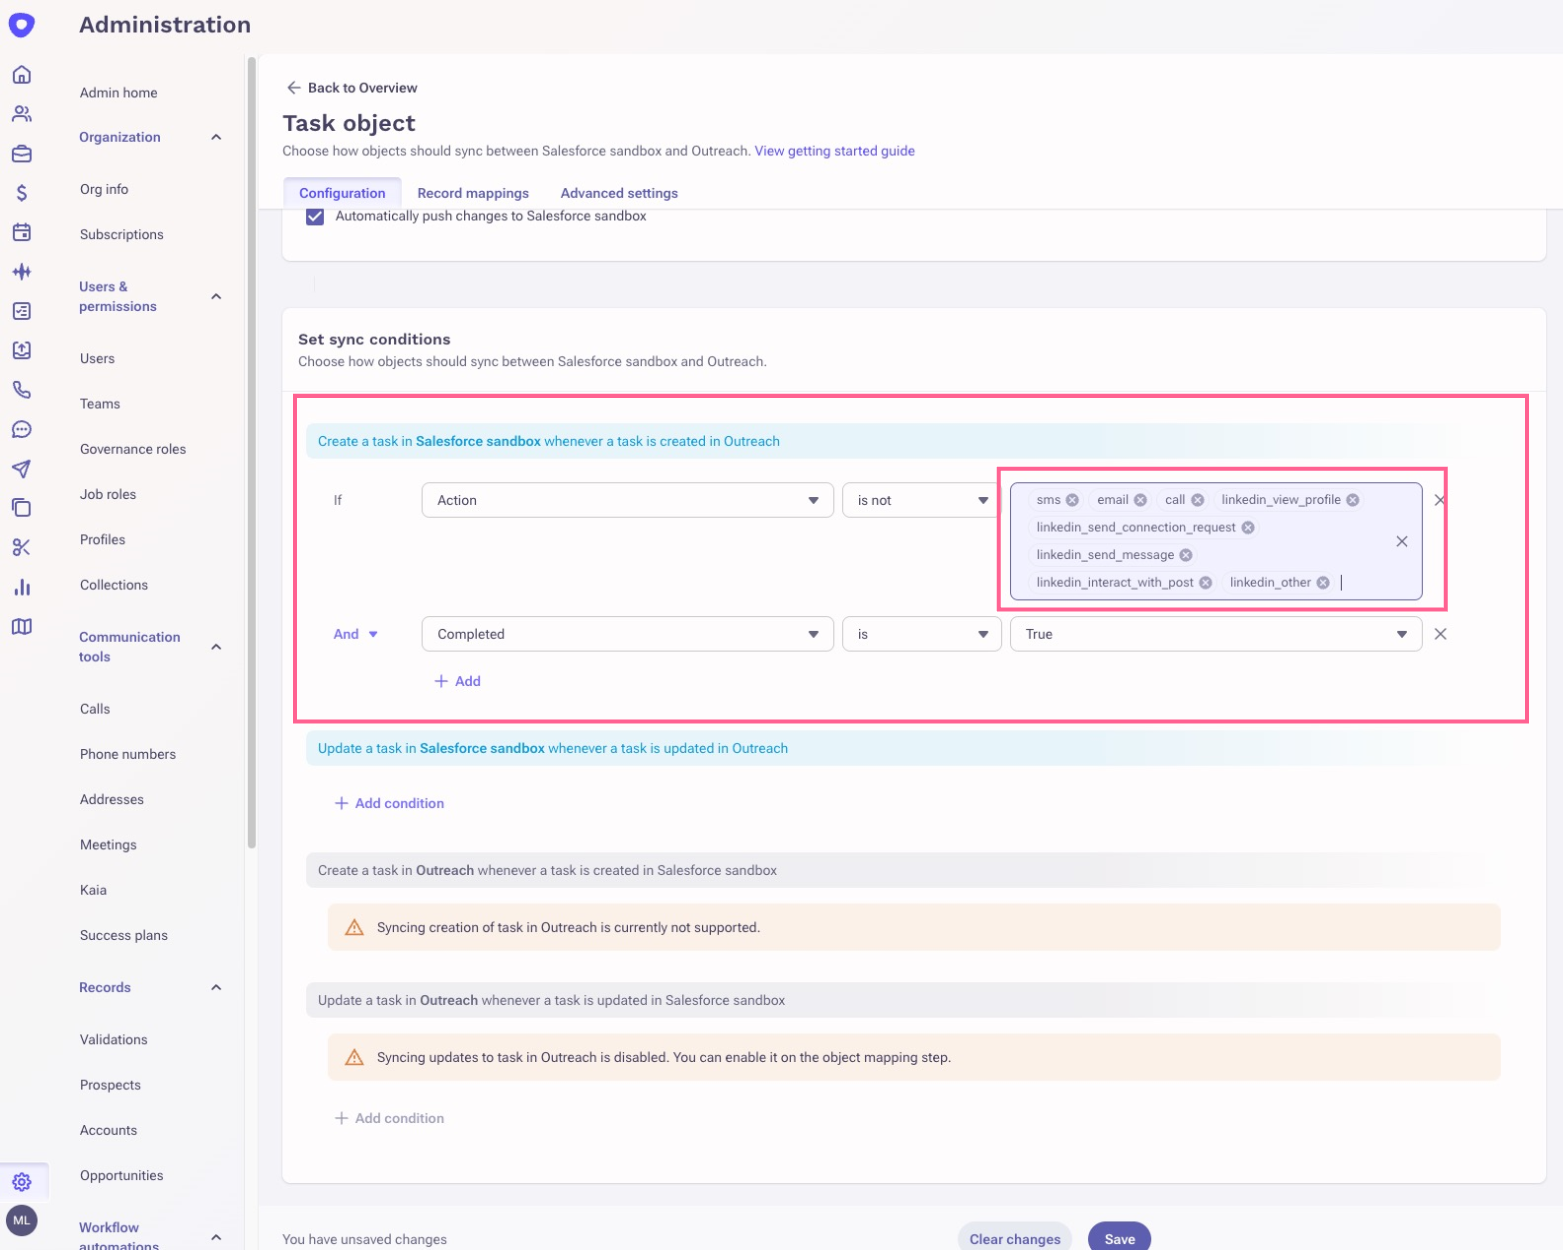Open Admin home in sidebar
The image size is (1563, 1250).
click(x=119, y=93)
